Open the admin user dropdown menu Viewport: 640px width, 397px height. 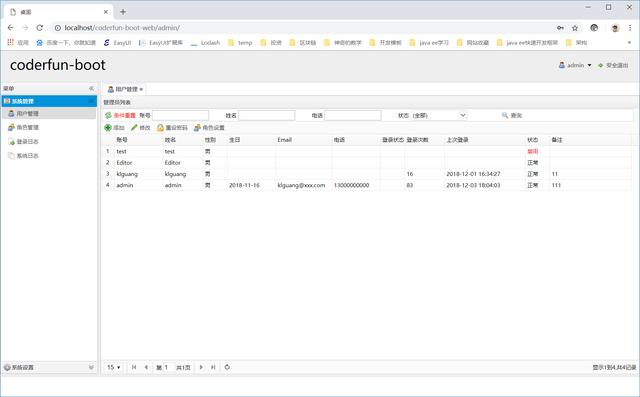click(x=575, y=65)
